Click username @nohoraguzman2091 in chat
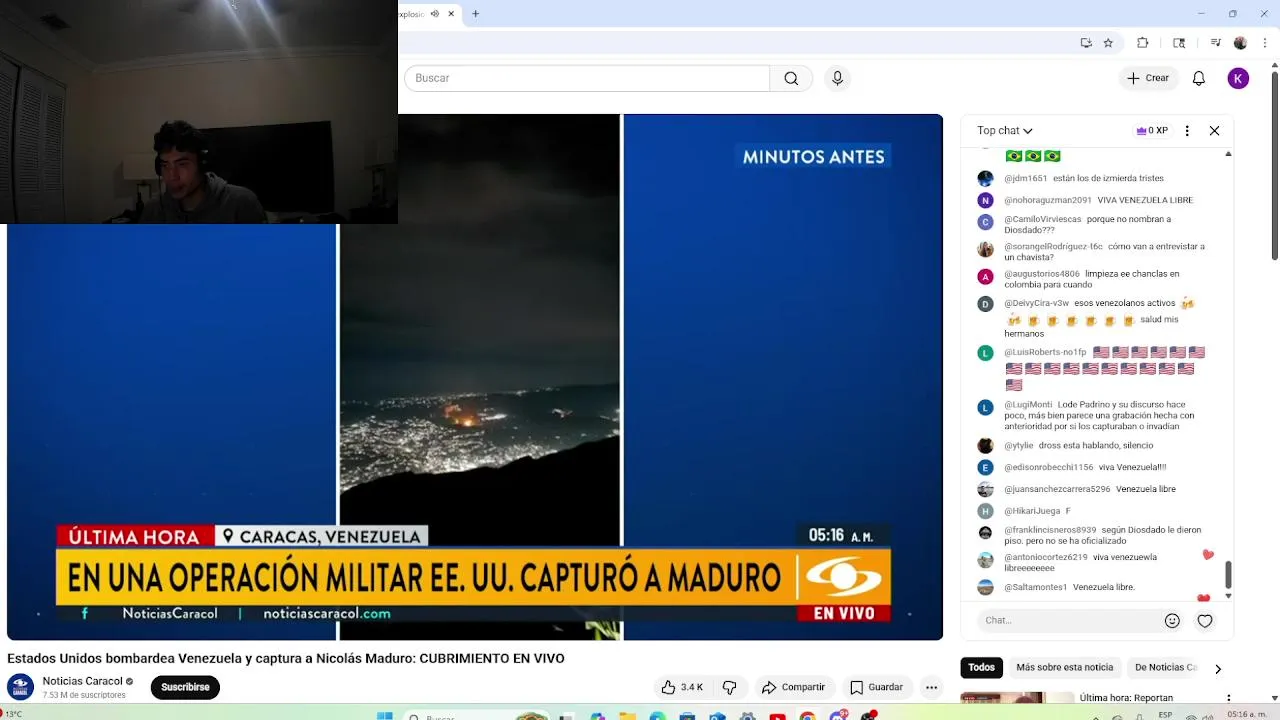This screenshot has height=720, width=1280. 1047,200
